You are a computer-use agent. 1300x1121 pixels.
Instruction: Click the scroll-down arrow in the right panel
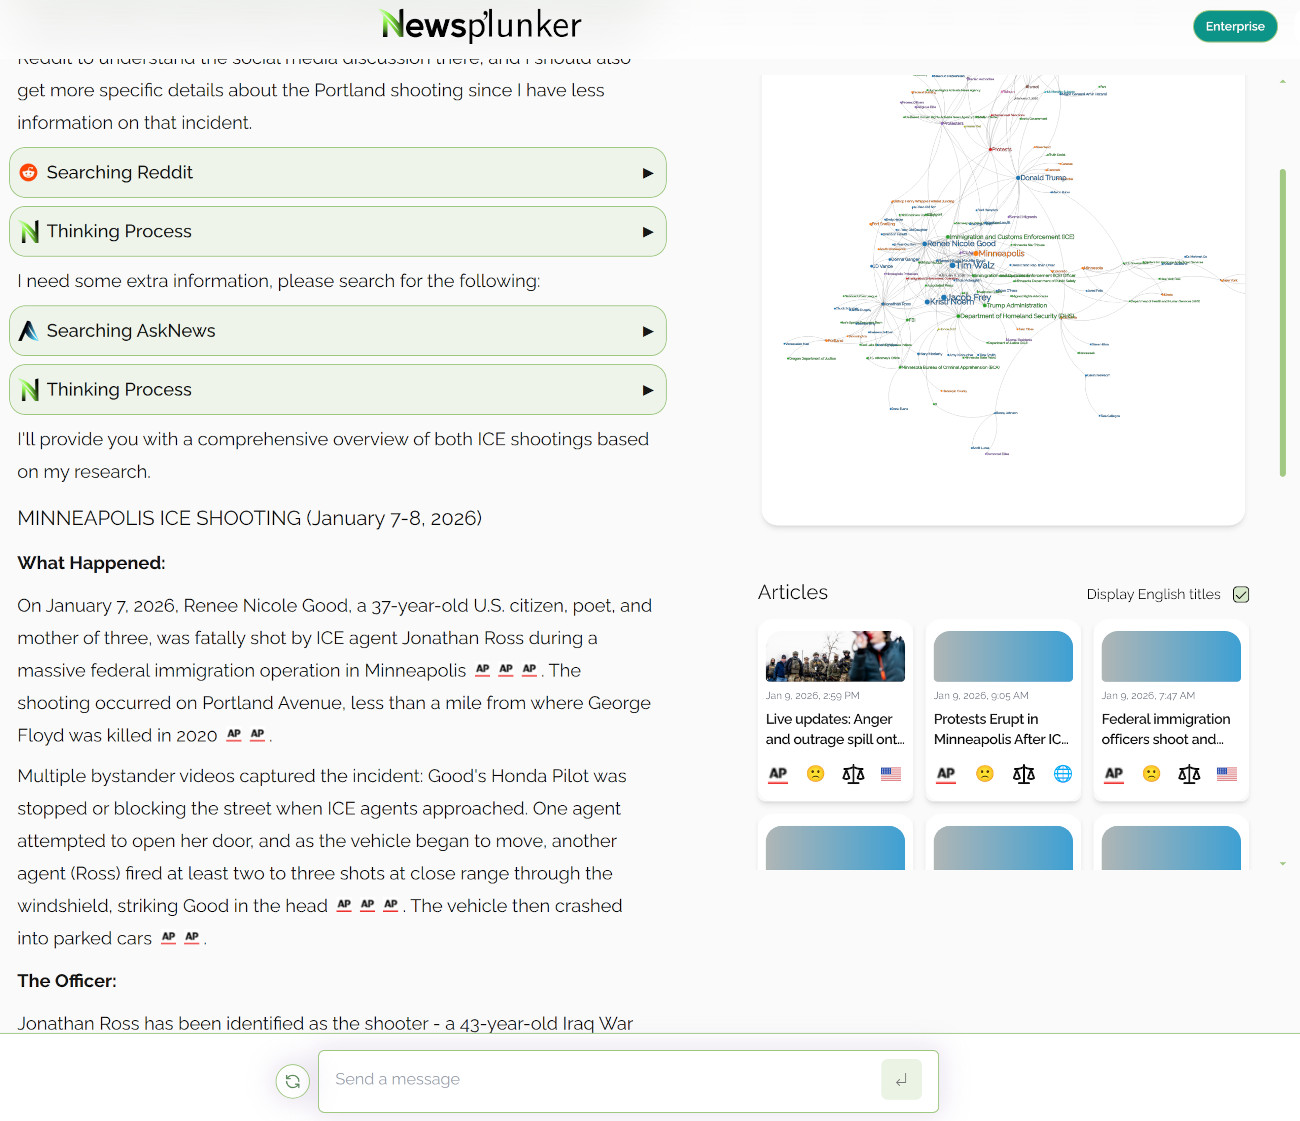tap(1283, 864)
